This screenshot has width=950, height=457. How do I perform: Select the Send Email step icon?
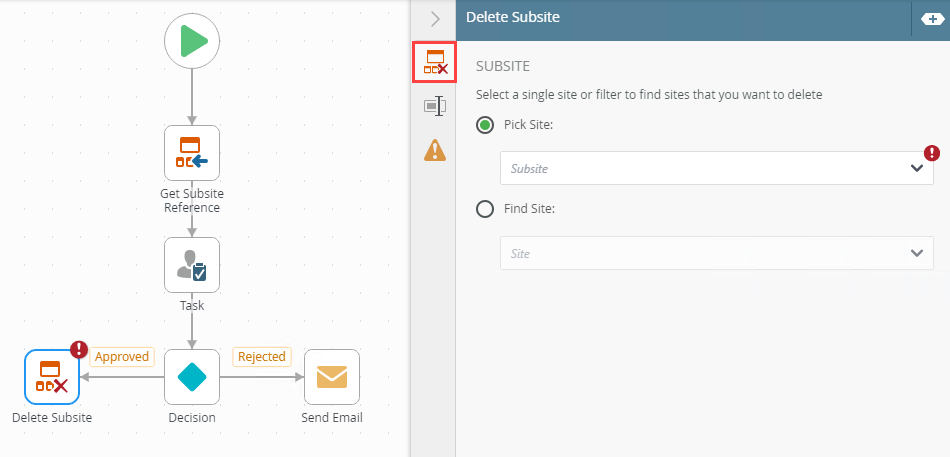pos(332,376)
